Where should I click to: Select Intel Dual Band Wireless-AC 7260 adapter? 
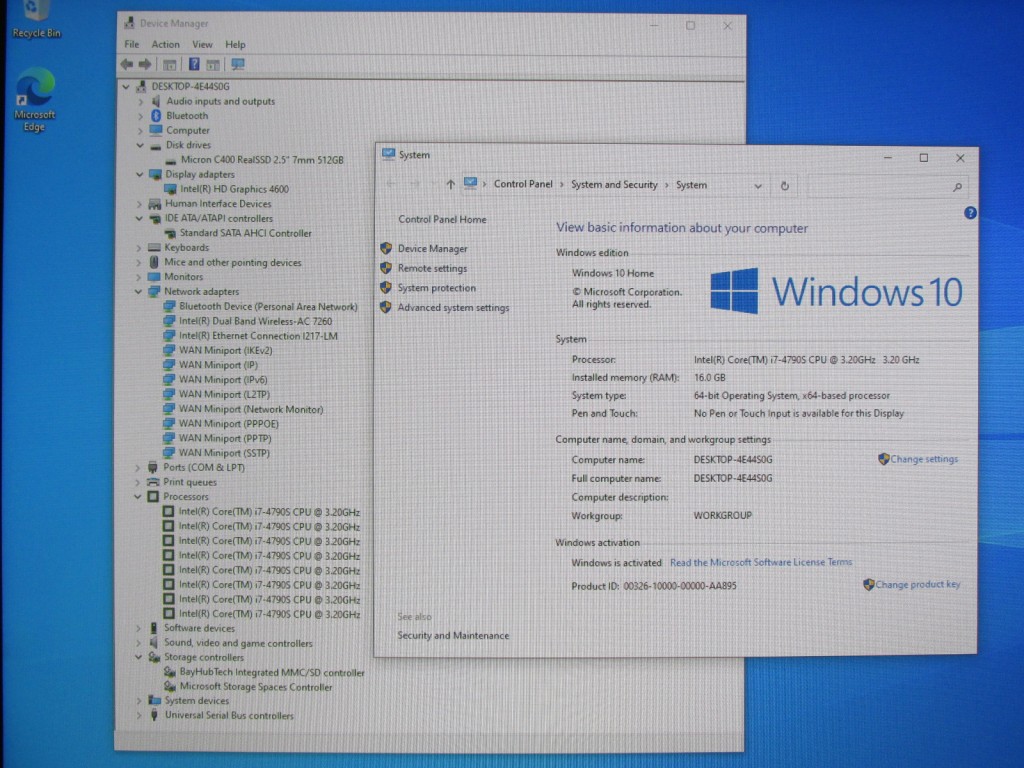click(x=255, y=322)
